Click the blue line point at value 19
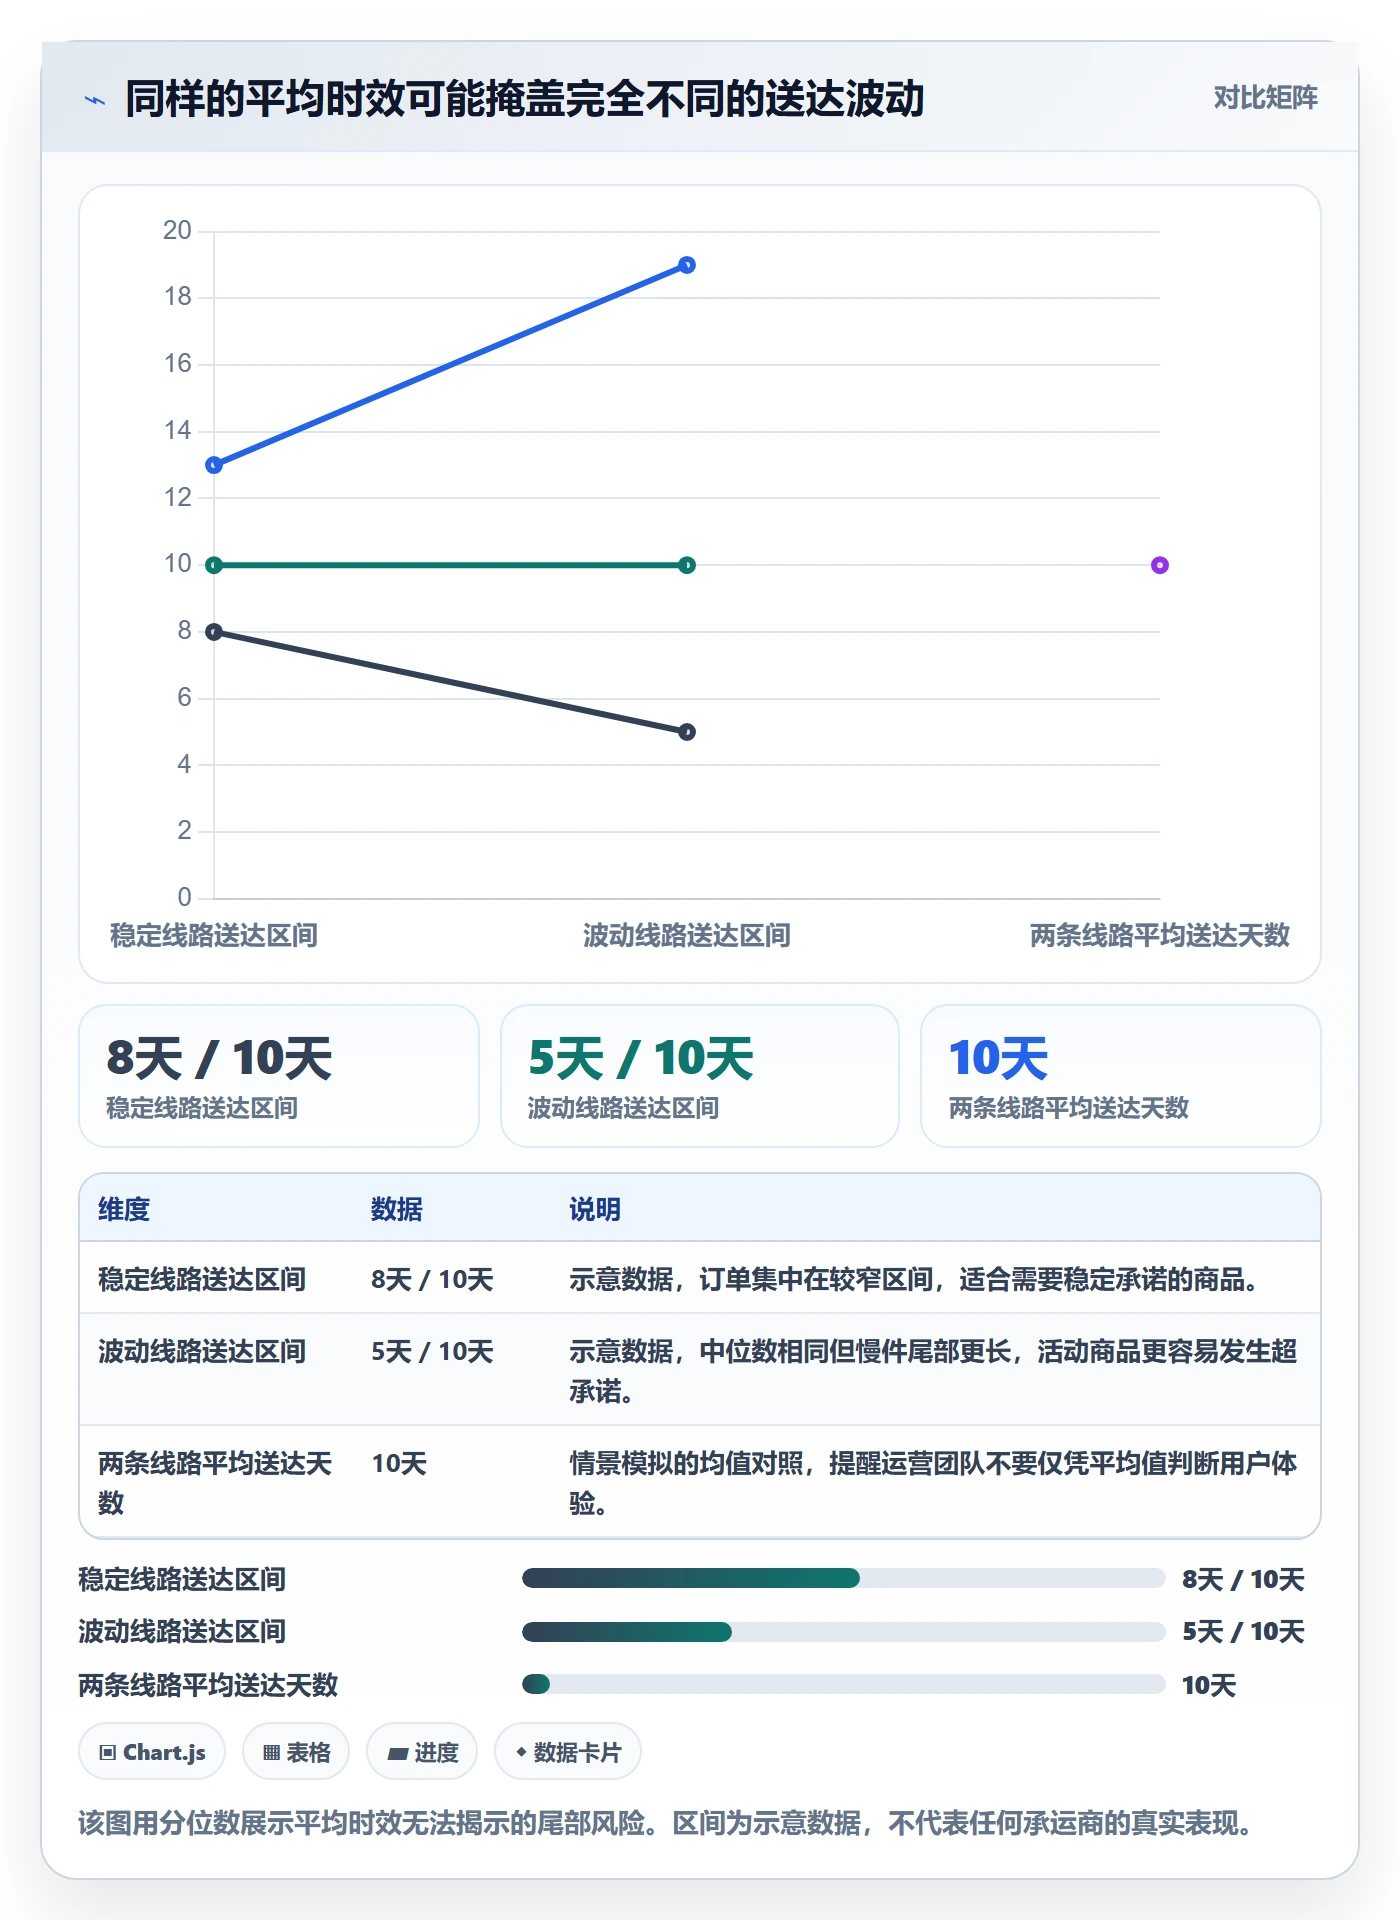Image resolution: width=1400 pixels, height=1920 pixels. click(687, 265)
